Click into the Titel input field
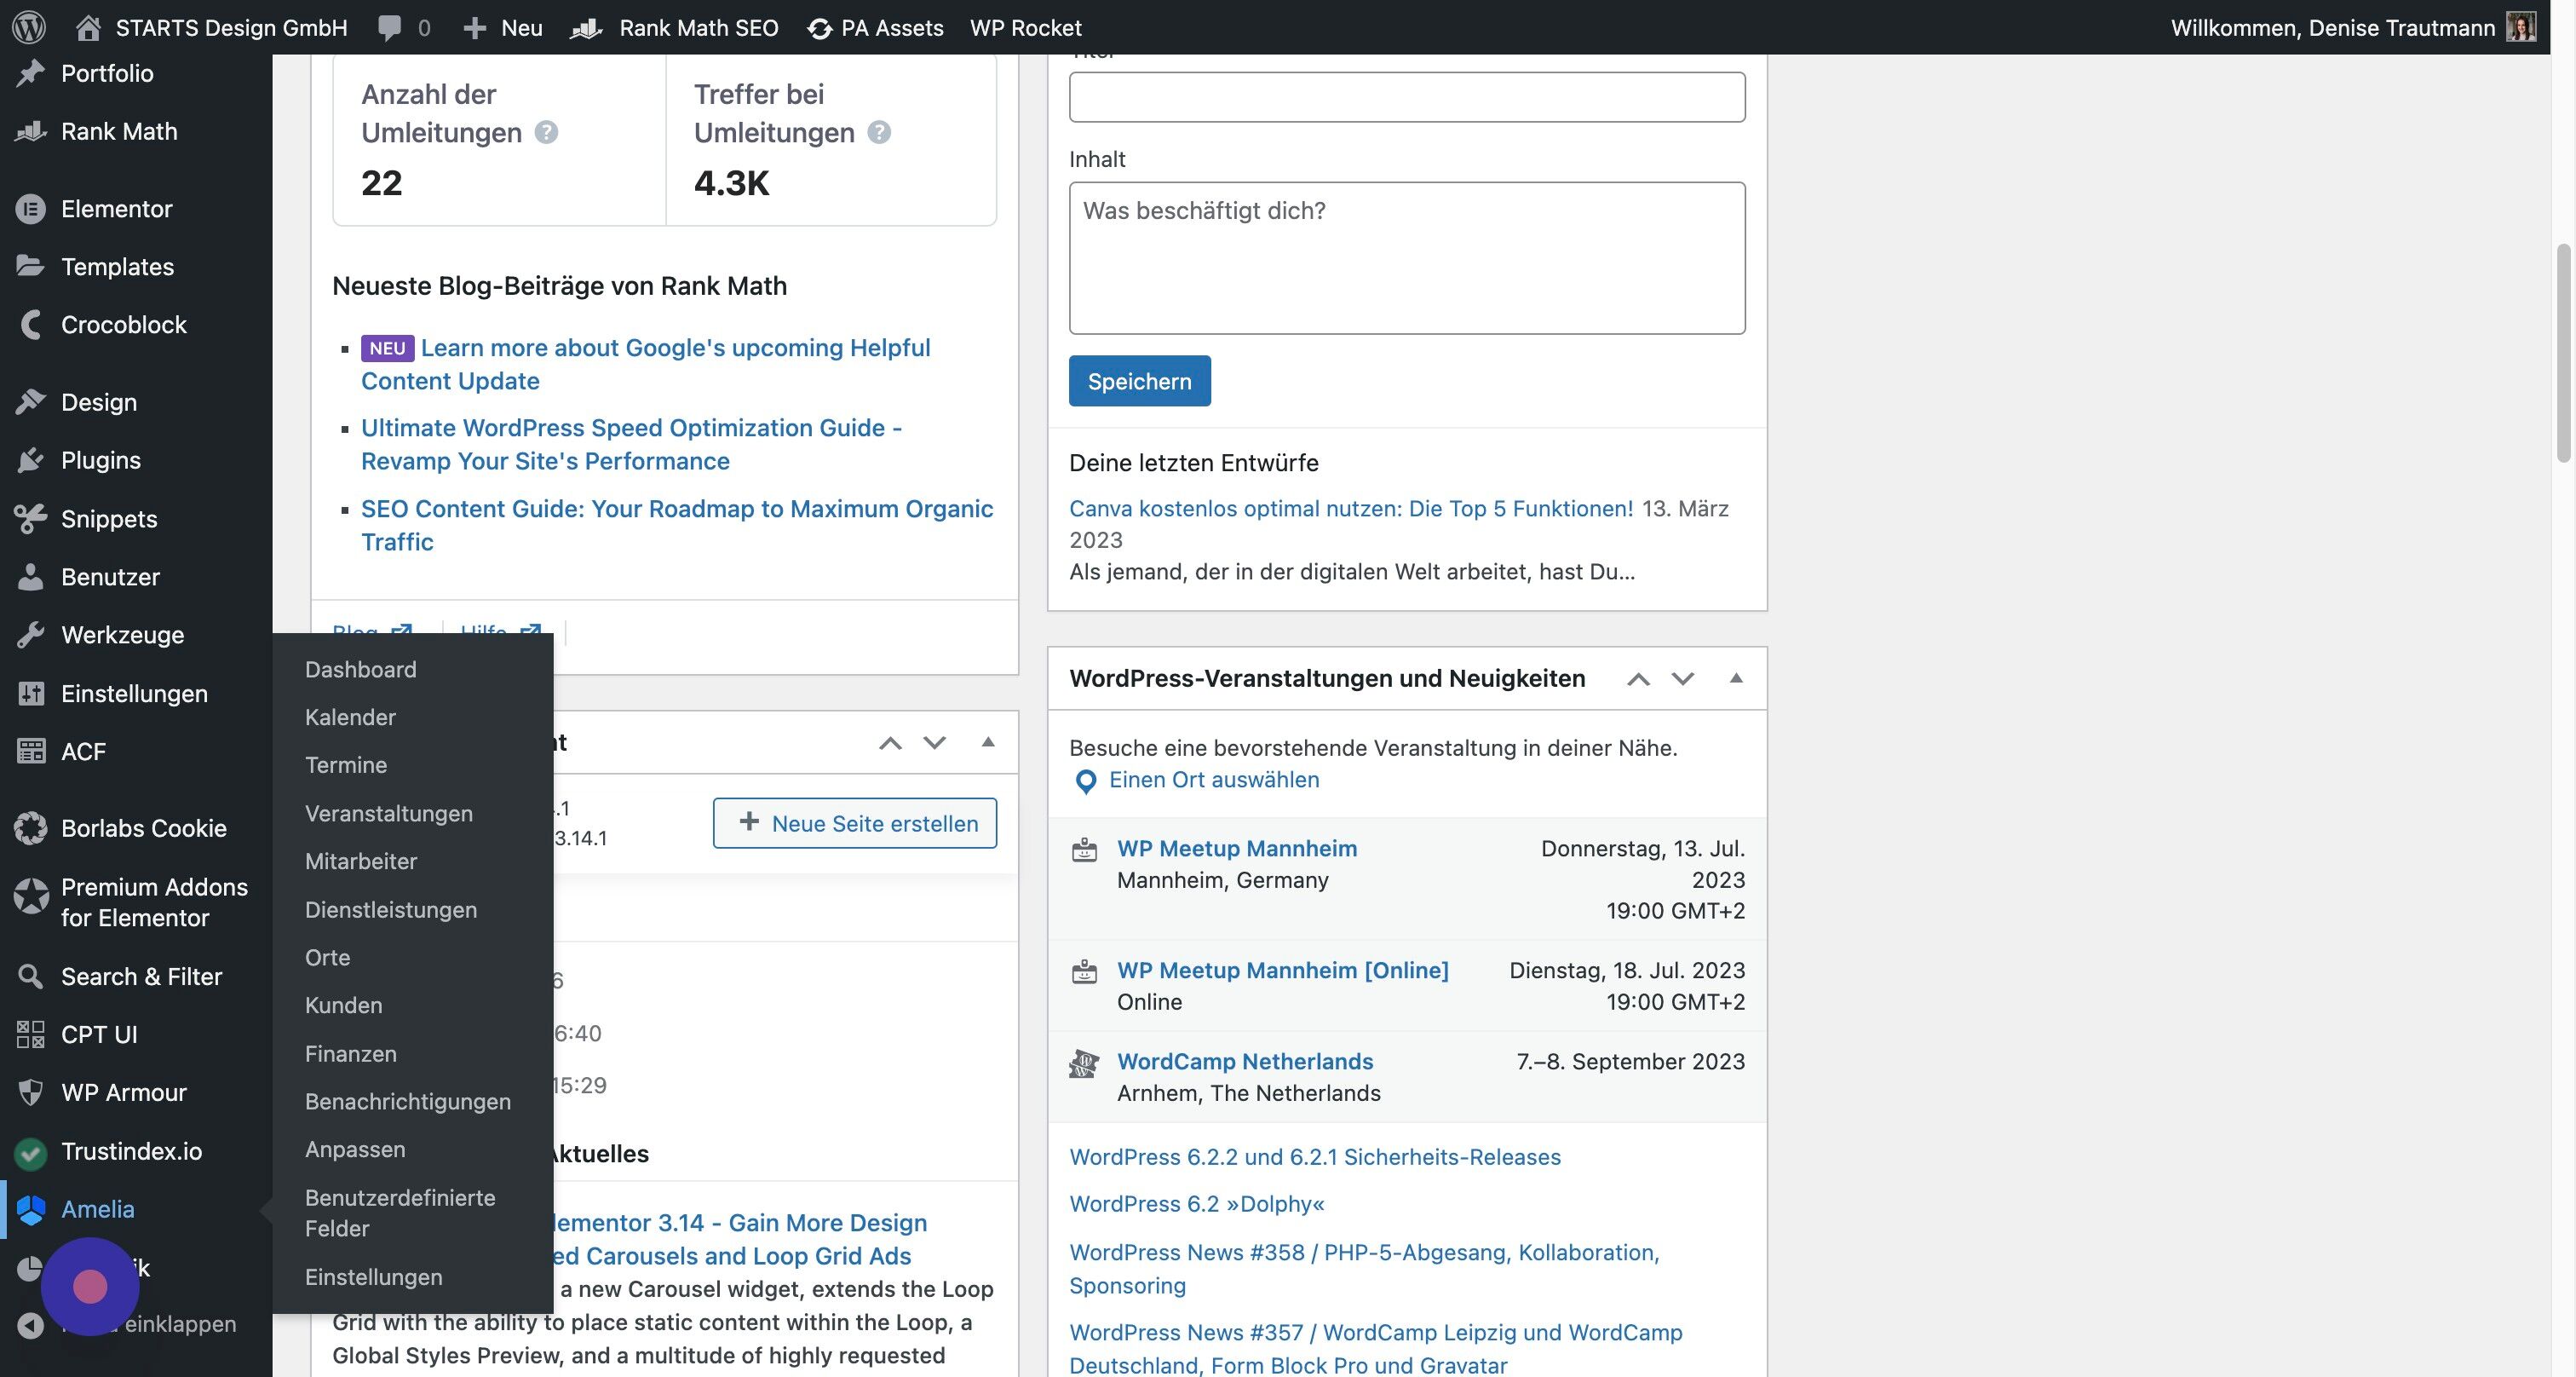Screen dimensions: 2576x1377 (1407, 97)
